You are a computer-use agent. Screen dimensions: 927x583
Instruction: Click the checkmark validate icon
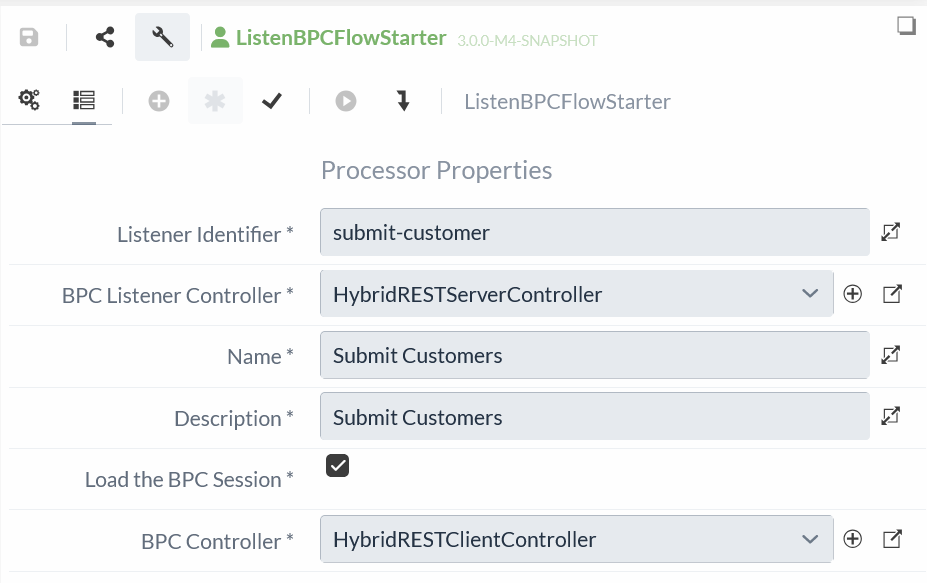click(272, 100)
